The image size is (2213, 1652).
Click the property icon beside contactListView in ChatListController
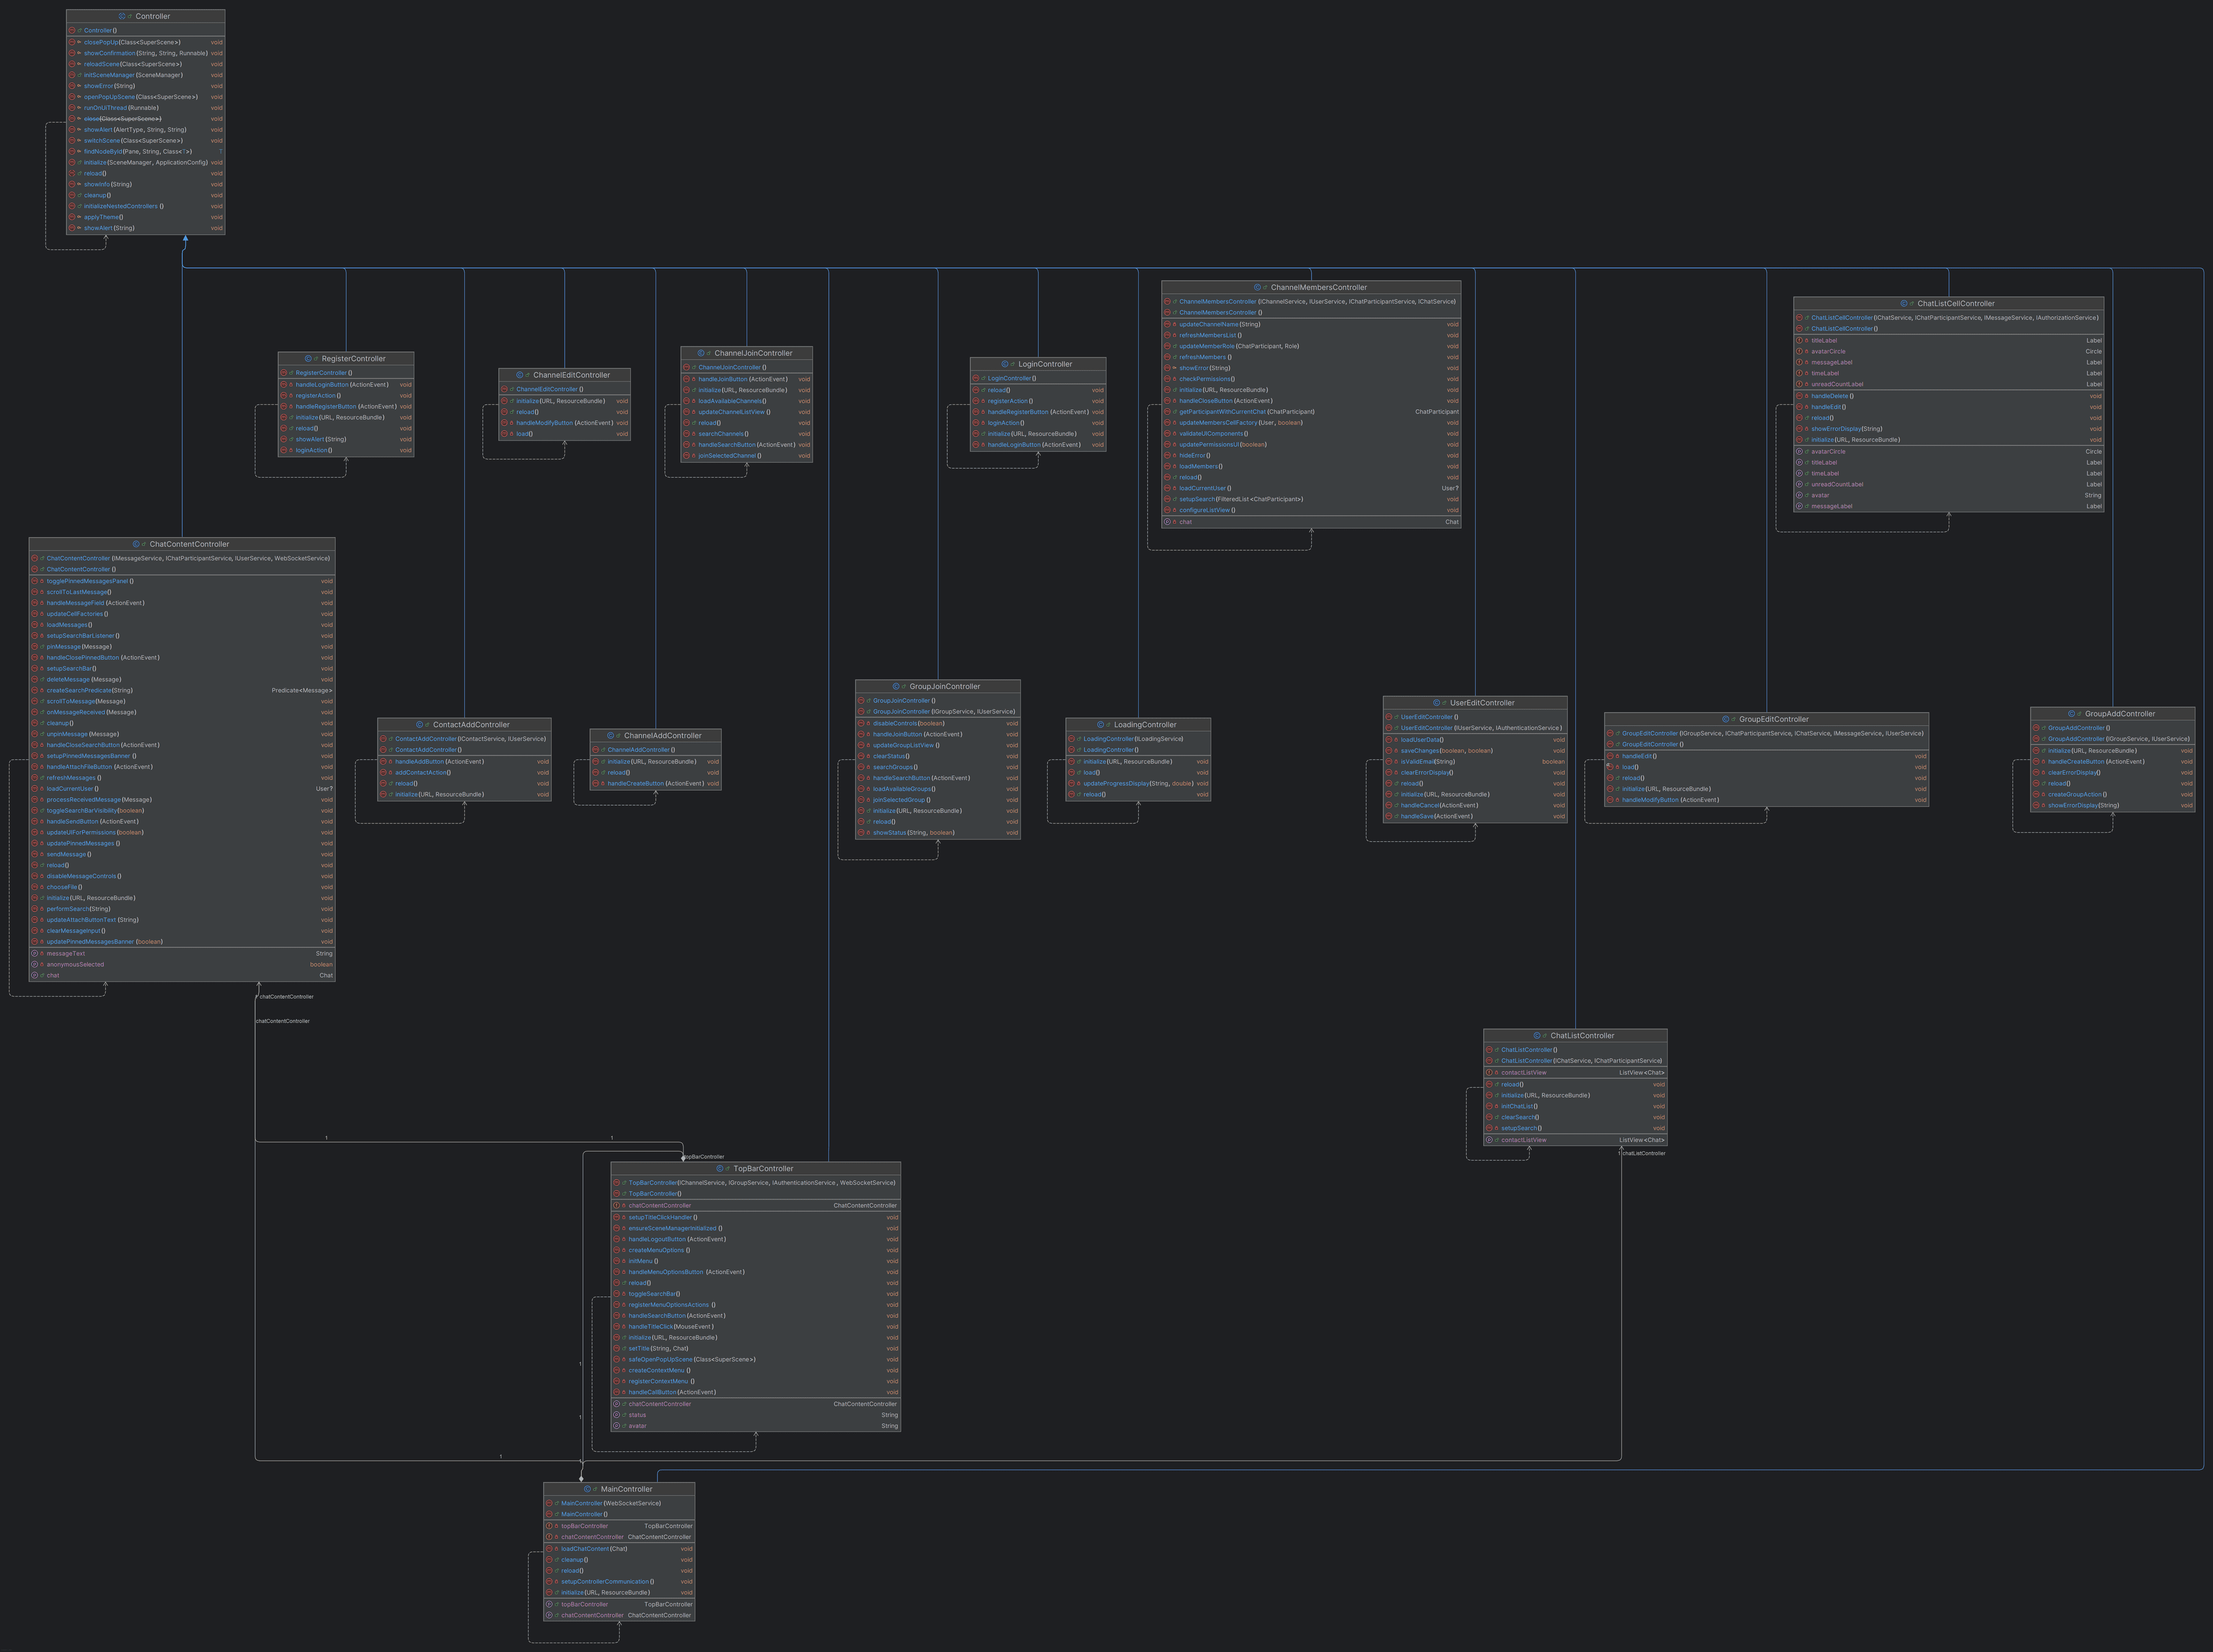pos(1489,1140)
